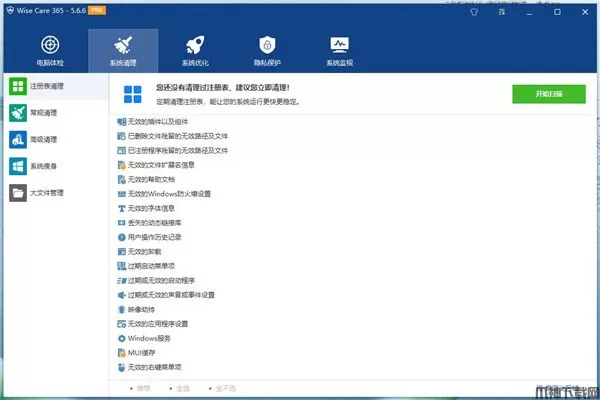Click the 全选 select-all link
The width and height of the screenshot is (600, 400).
pos(183,389)
